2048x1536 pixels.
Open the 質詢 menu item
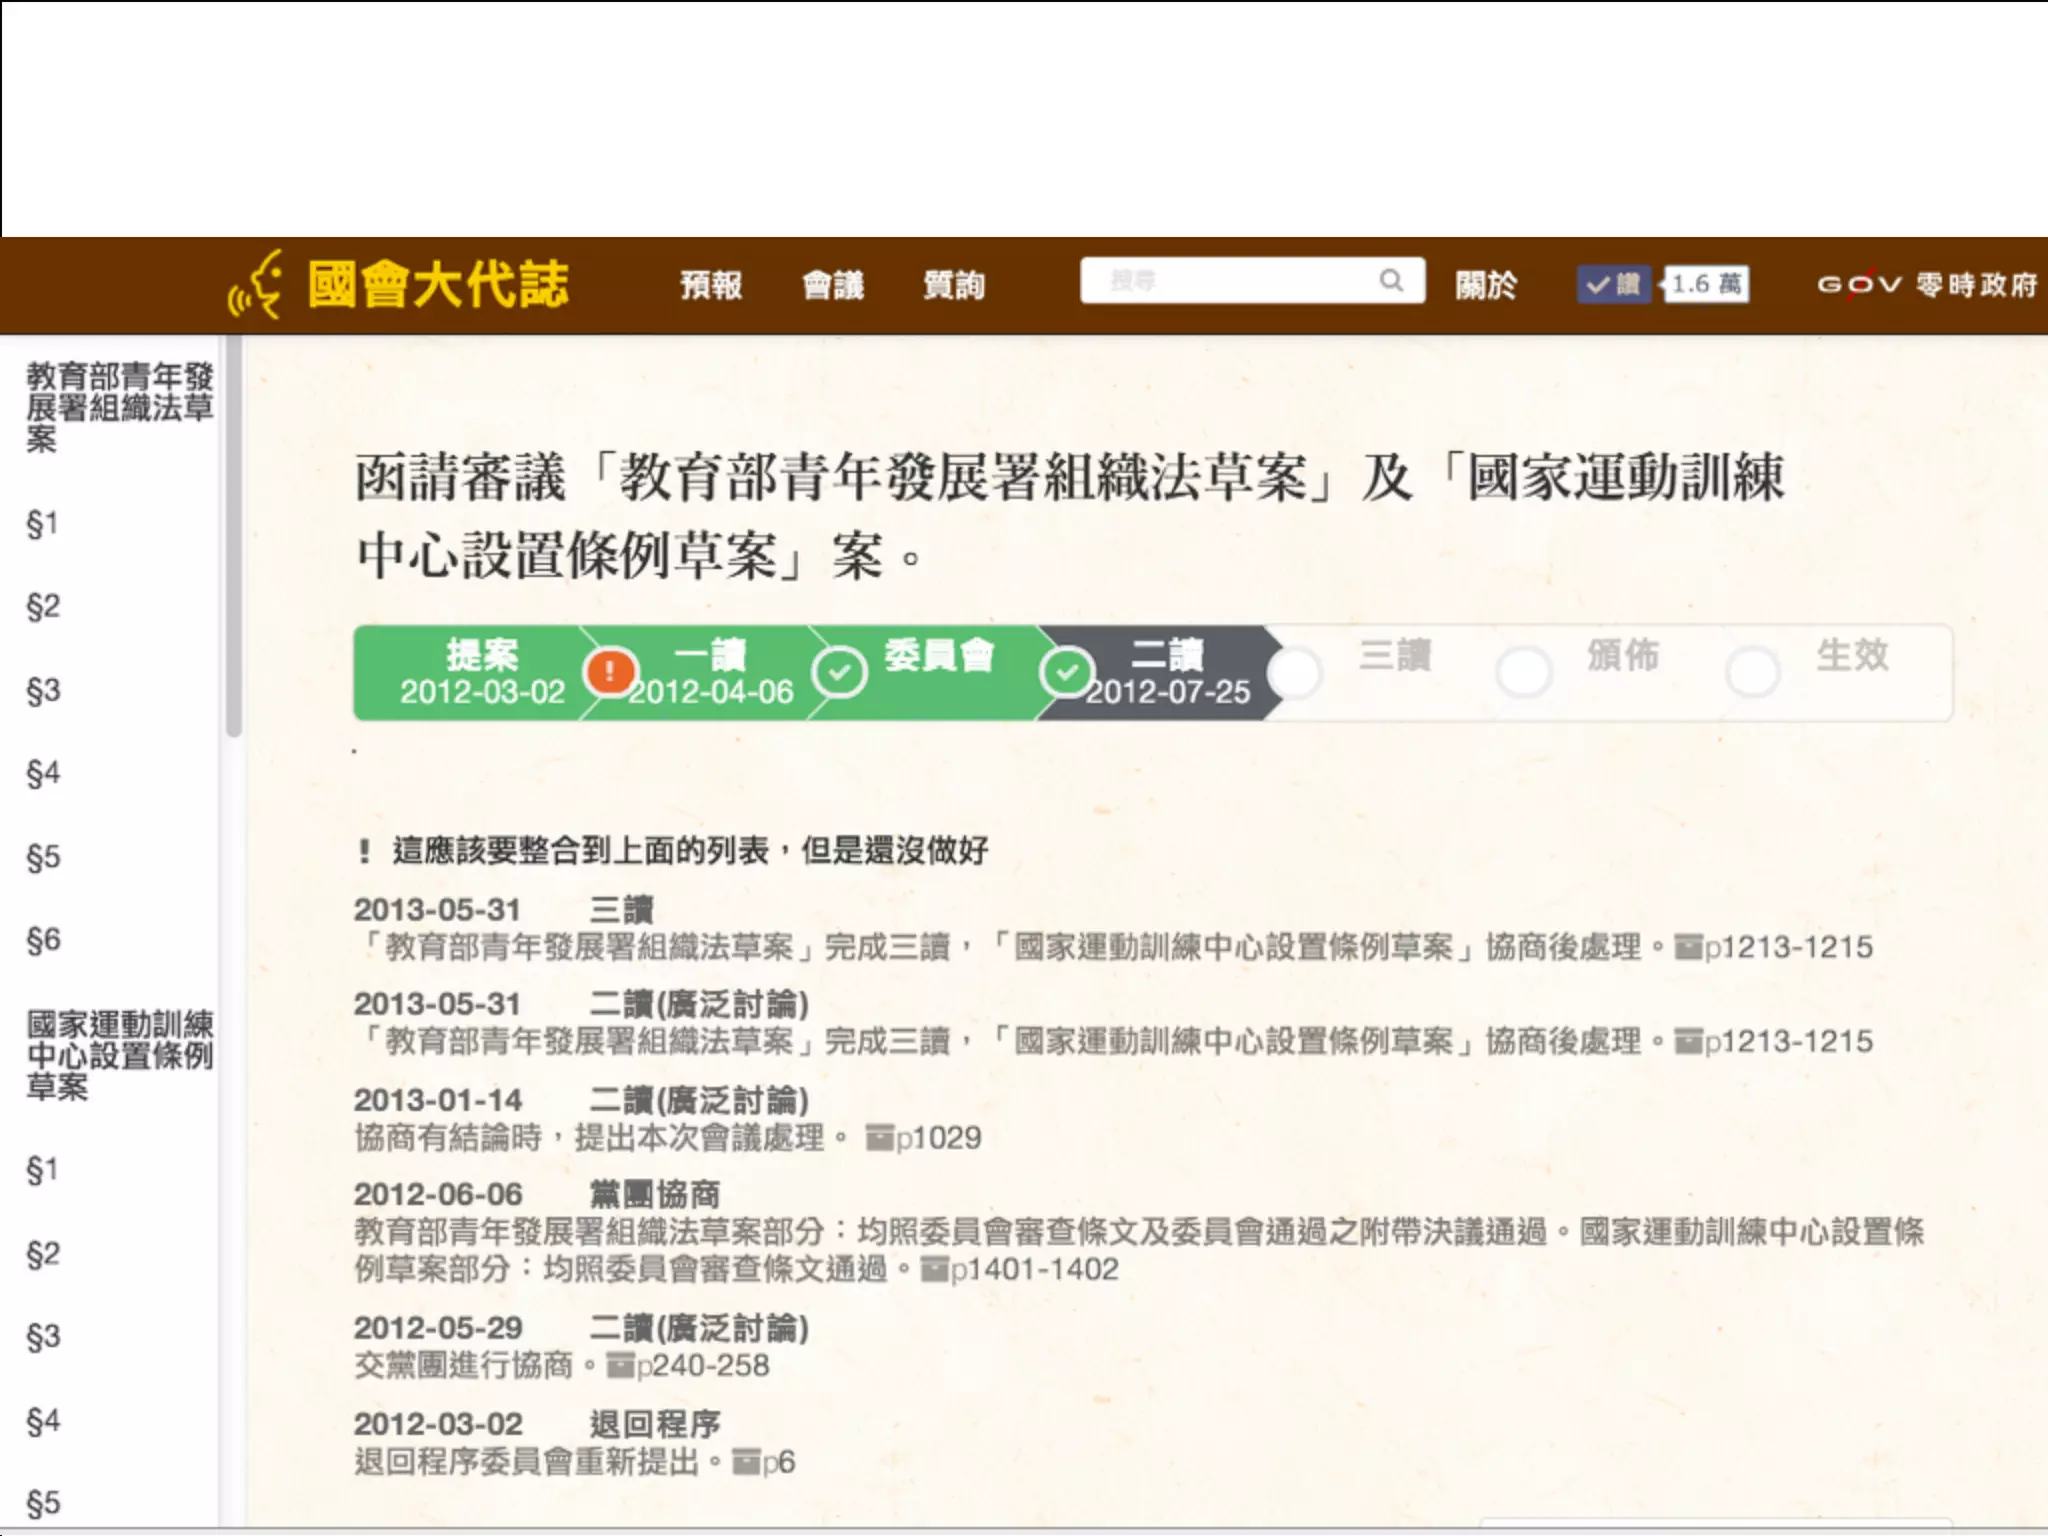(954, 286)
